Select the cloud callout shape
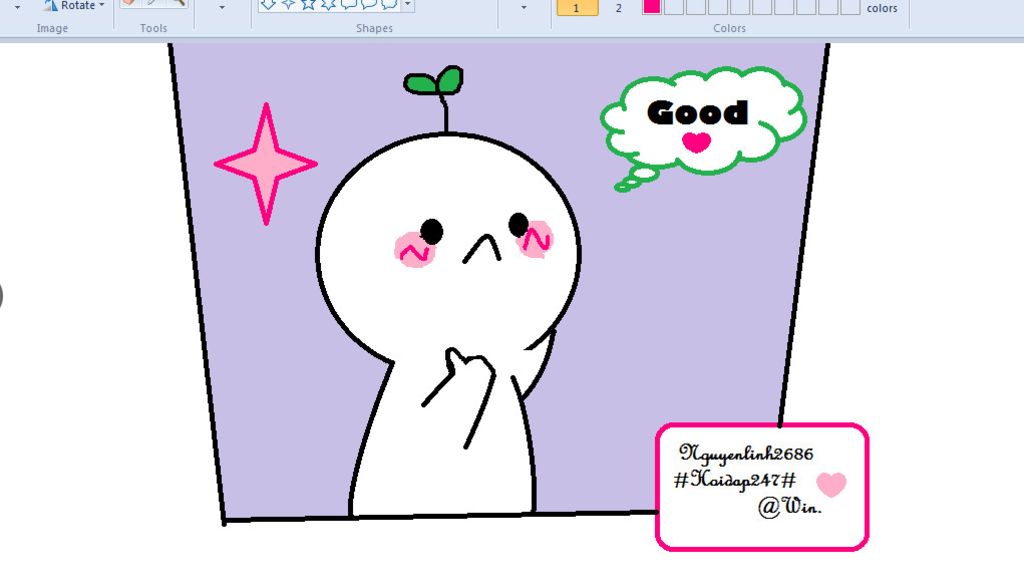The height and width of the screenshot is (586, 1024). [389, 4]
